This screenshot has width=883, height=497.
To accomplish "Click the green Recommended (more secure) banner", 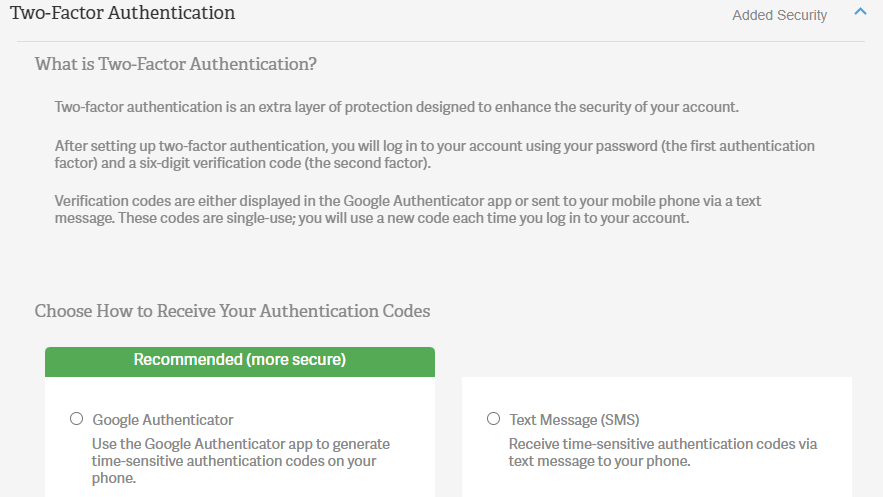I will coord(240,362).
